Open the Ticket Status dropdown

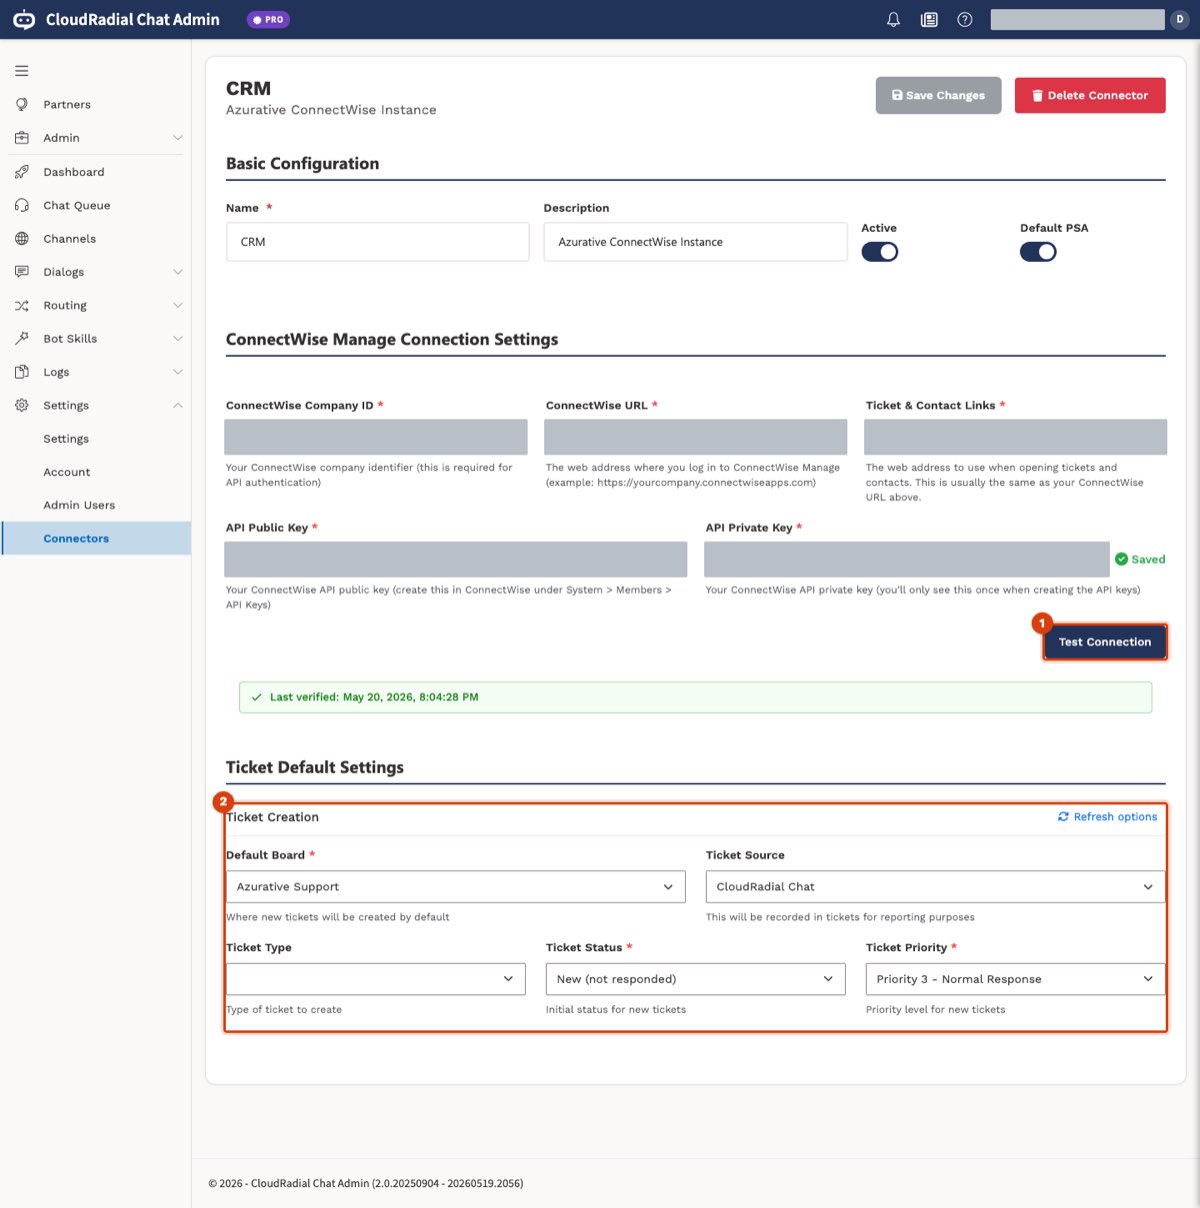click(x=696, y=979)
